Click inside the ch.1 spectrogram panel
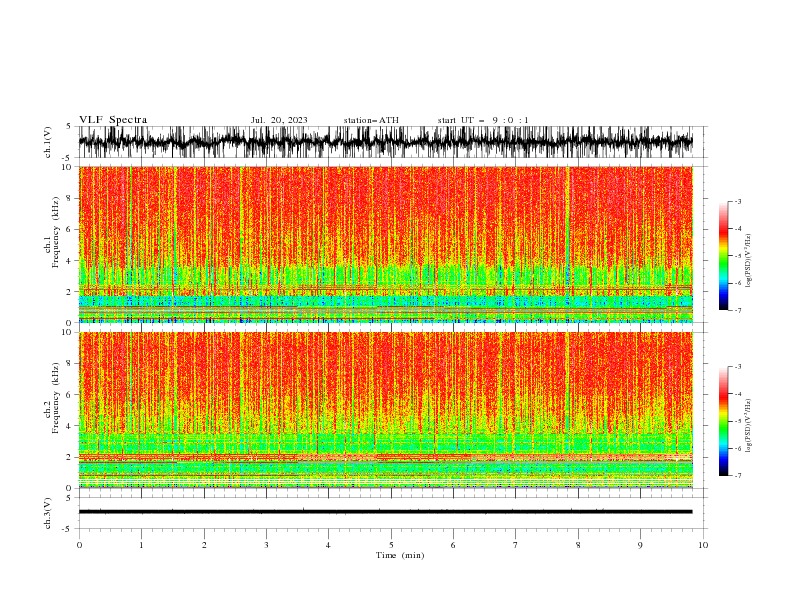792x612 pixels. pos(385,244)
